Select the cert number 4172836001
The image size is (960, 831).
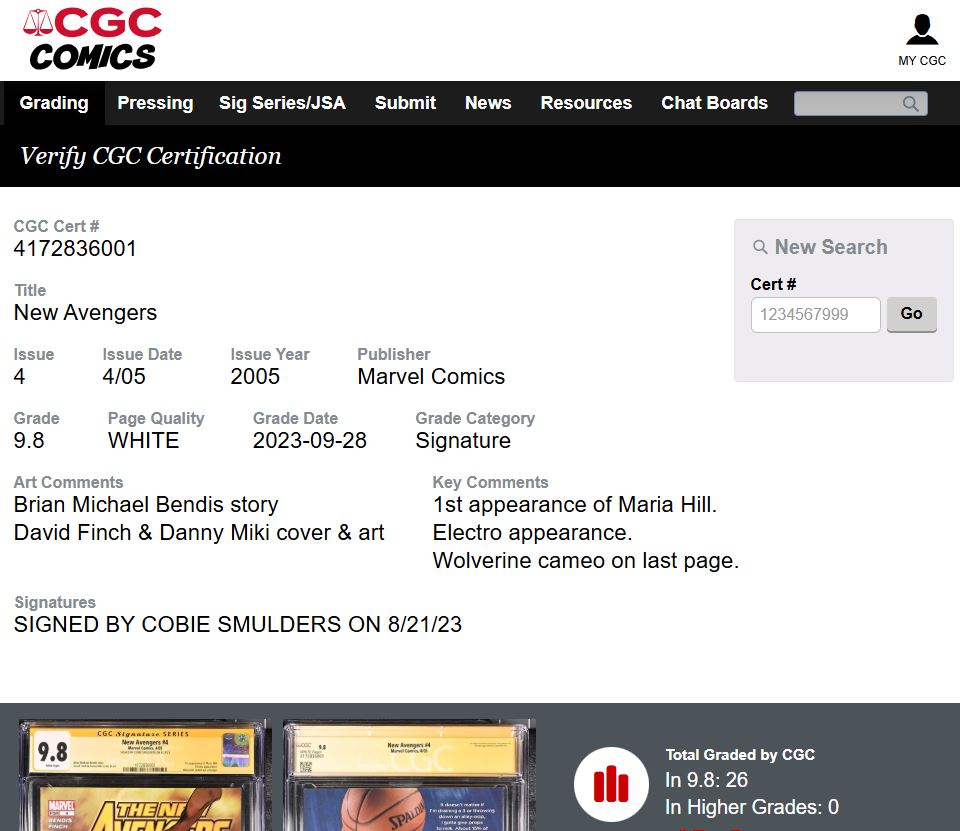[75, 249]
